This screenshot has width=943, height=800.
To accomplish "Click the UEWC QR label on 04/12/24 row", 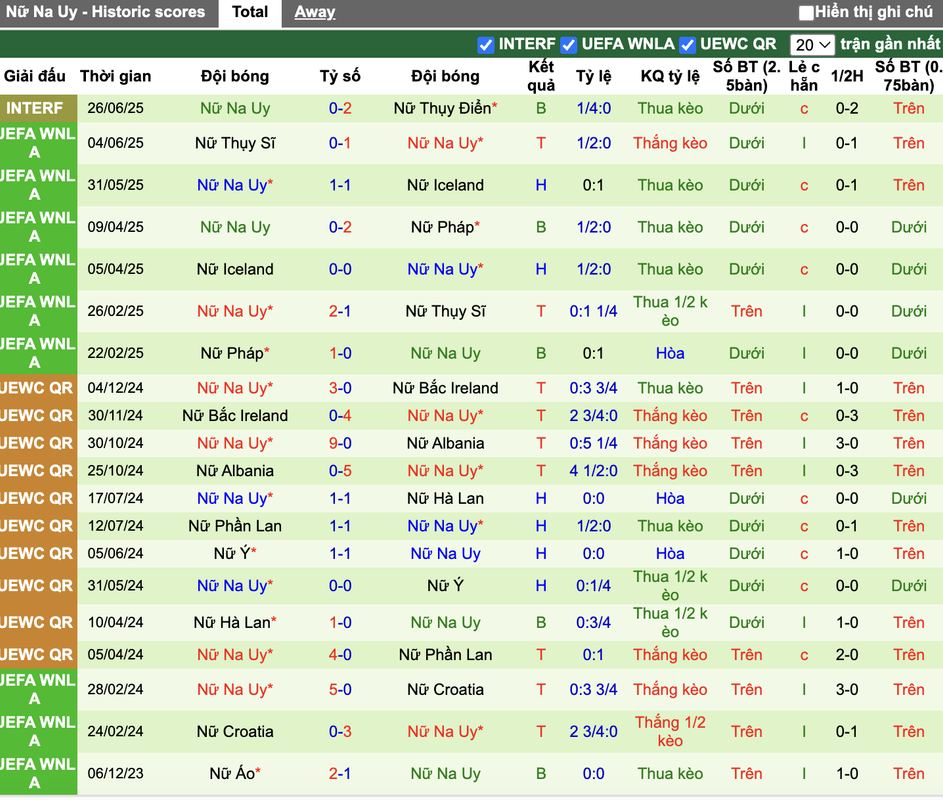I will pos(37,388).
